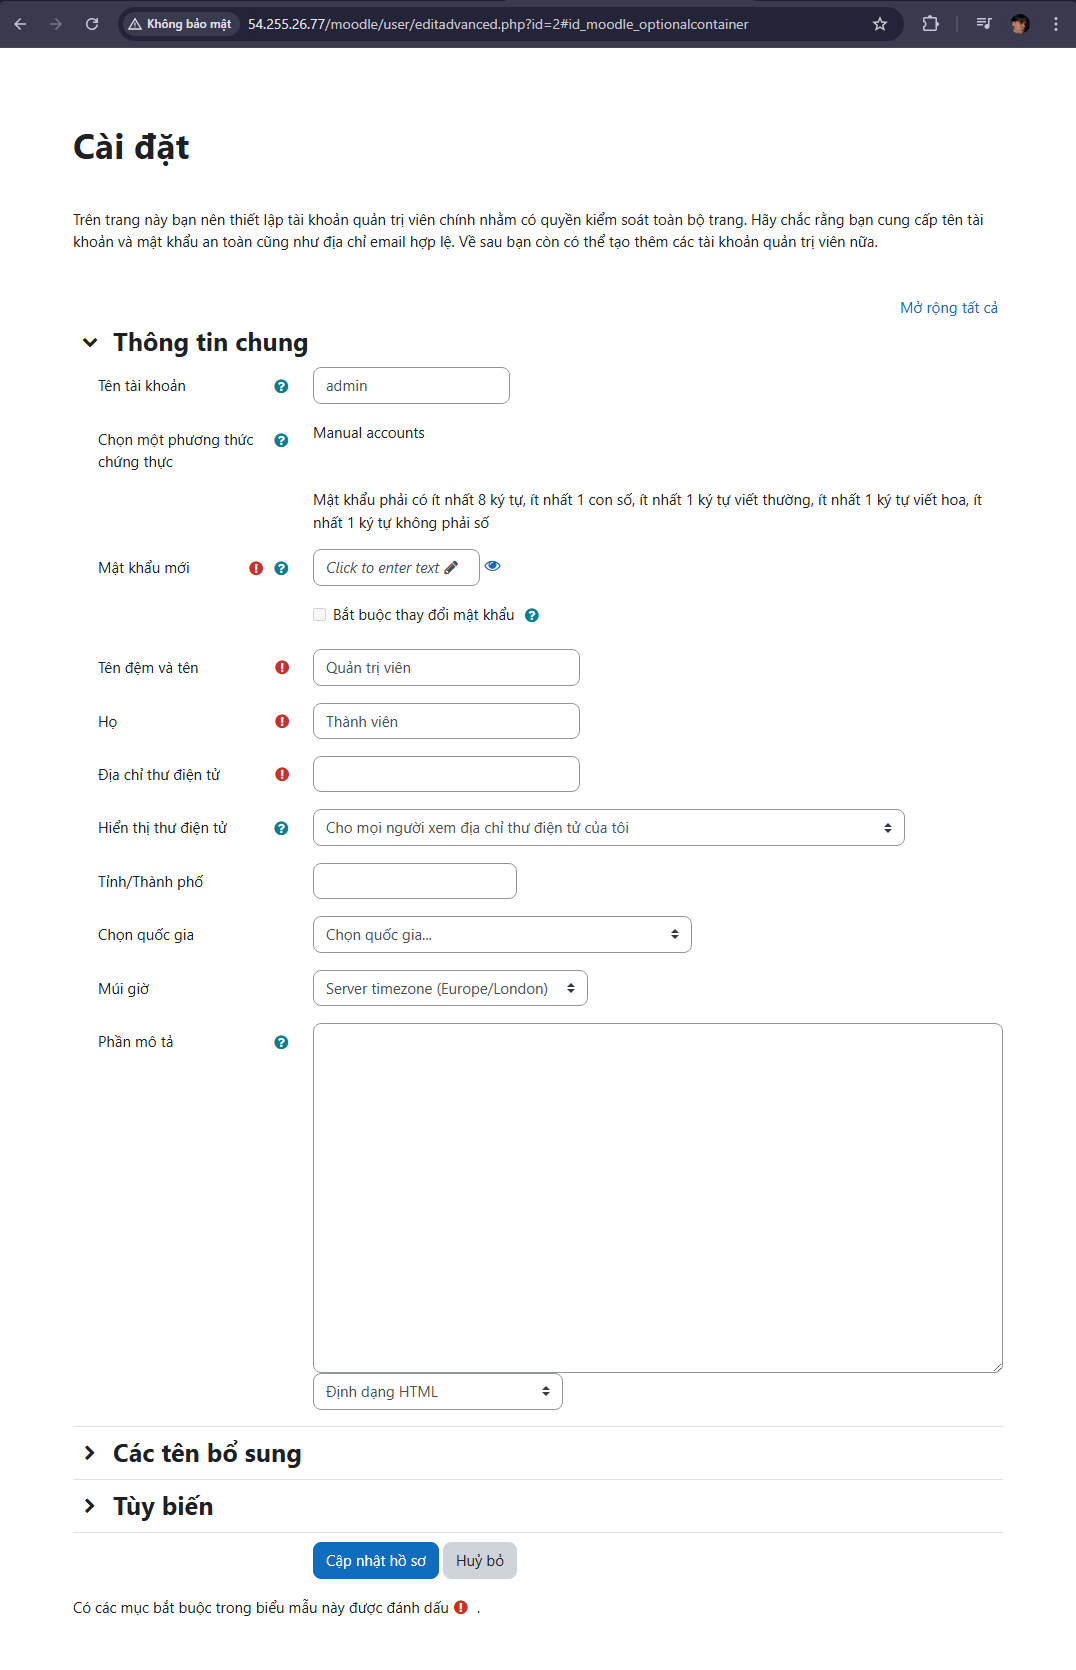Image resolution: width=1076 pixels, height=1670 pixels.
Task: Open the browser extensions puzzle icon
Action: tap(930, 24)
